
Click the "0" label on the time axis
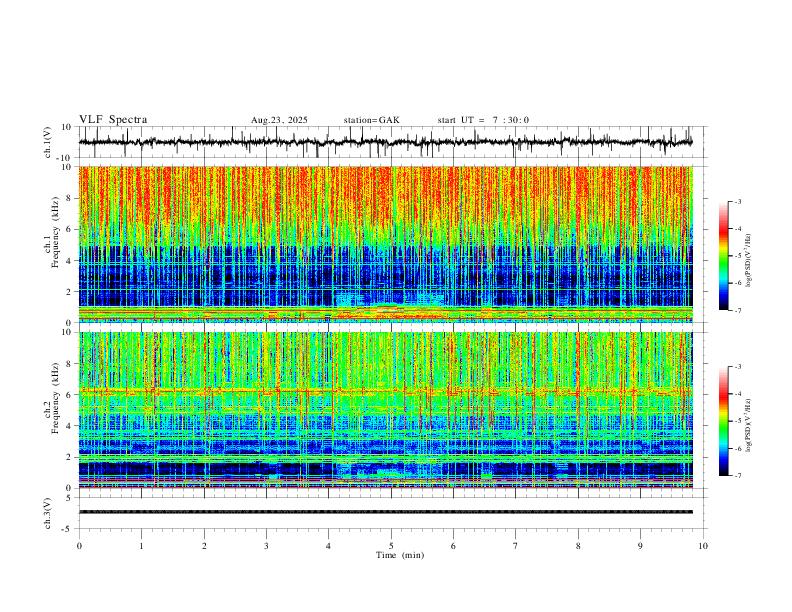coord(79,546)
